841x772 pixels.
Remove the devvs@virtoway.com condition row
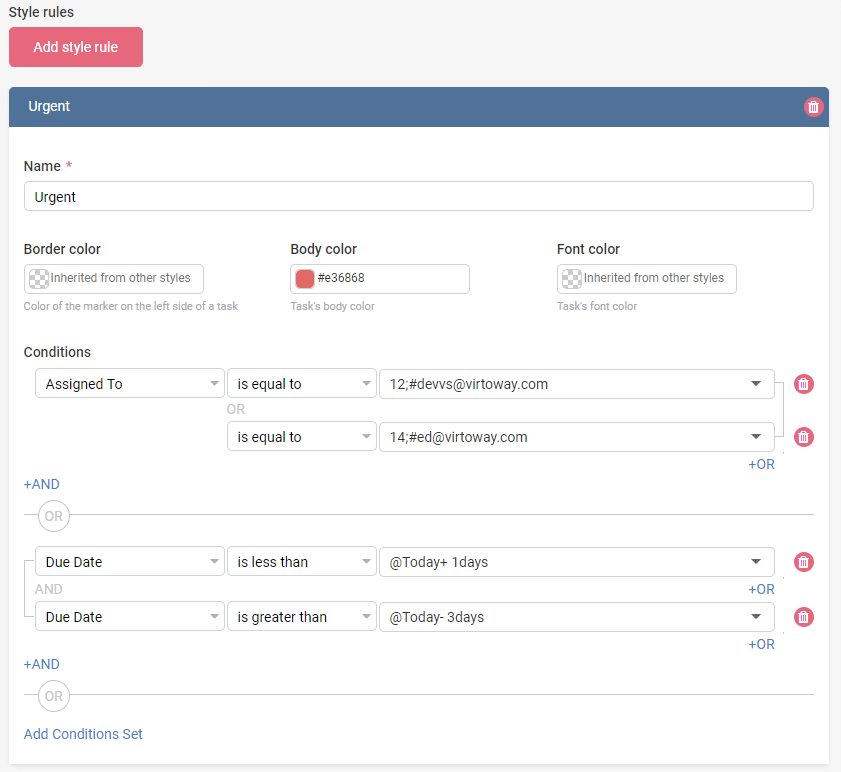point(803,384)
